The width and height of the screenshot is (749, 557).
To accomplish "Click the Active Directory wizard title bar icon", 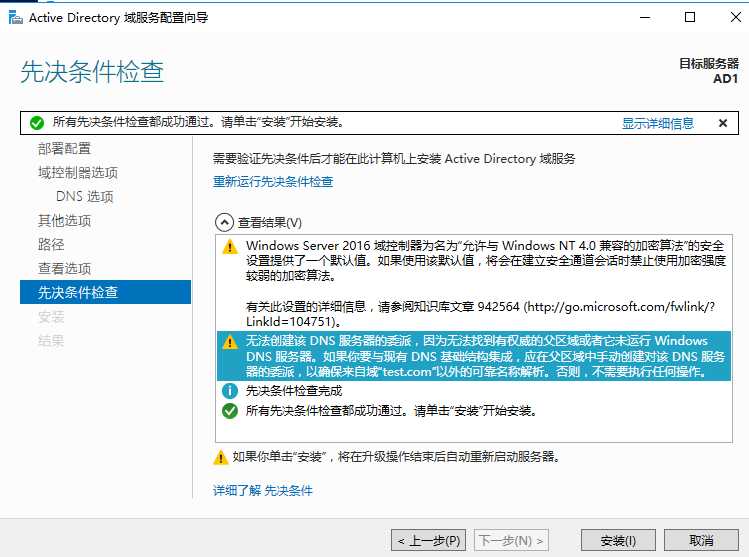I will (15, 18).
